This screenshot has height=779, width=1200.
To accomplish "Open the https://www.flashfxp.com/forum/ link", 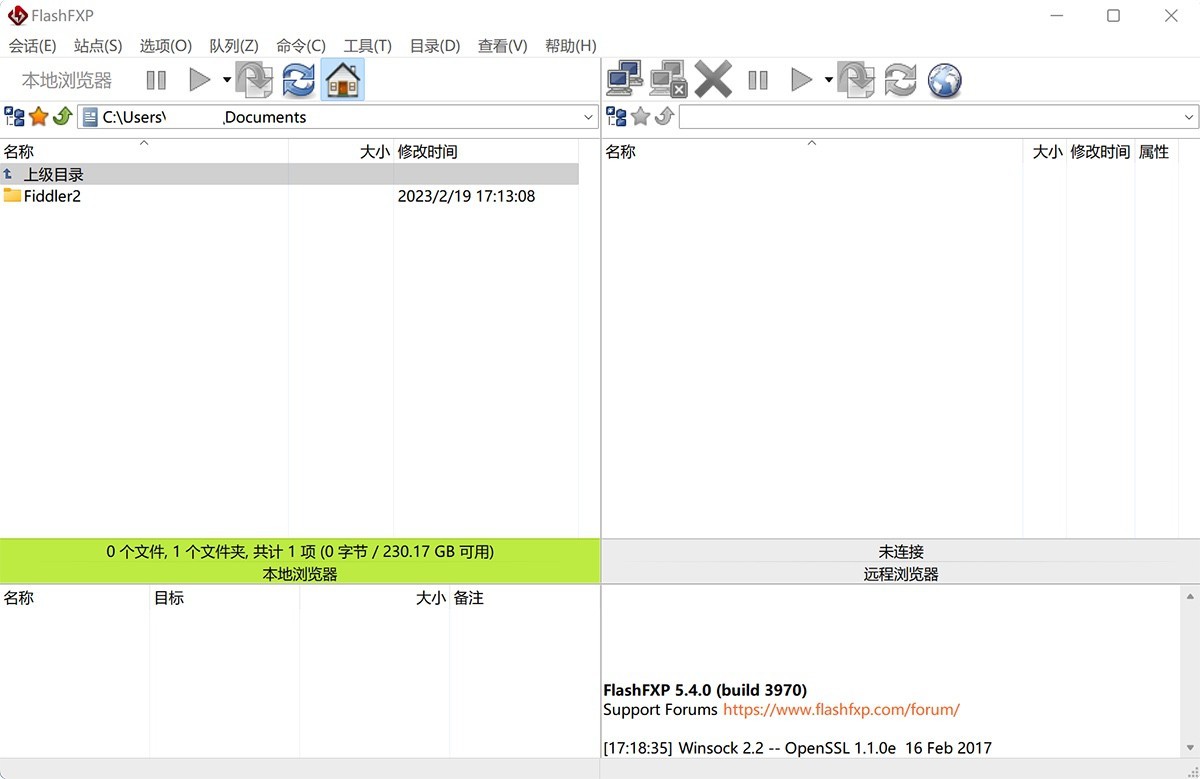I will [838, 710].
